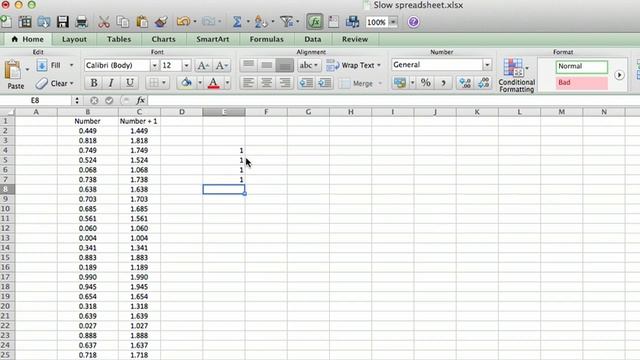Click the Print icon in toolbar
This screenshot has height=360, width=640.
click(x=81, y=22)
